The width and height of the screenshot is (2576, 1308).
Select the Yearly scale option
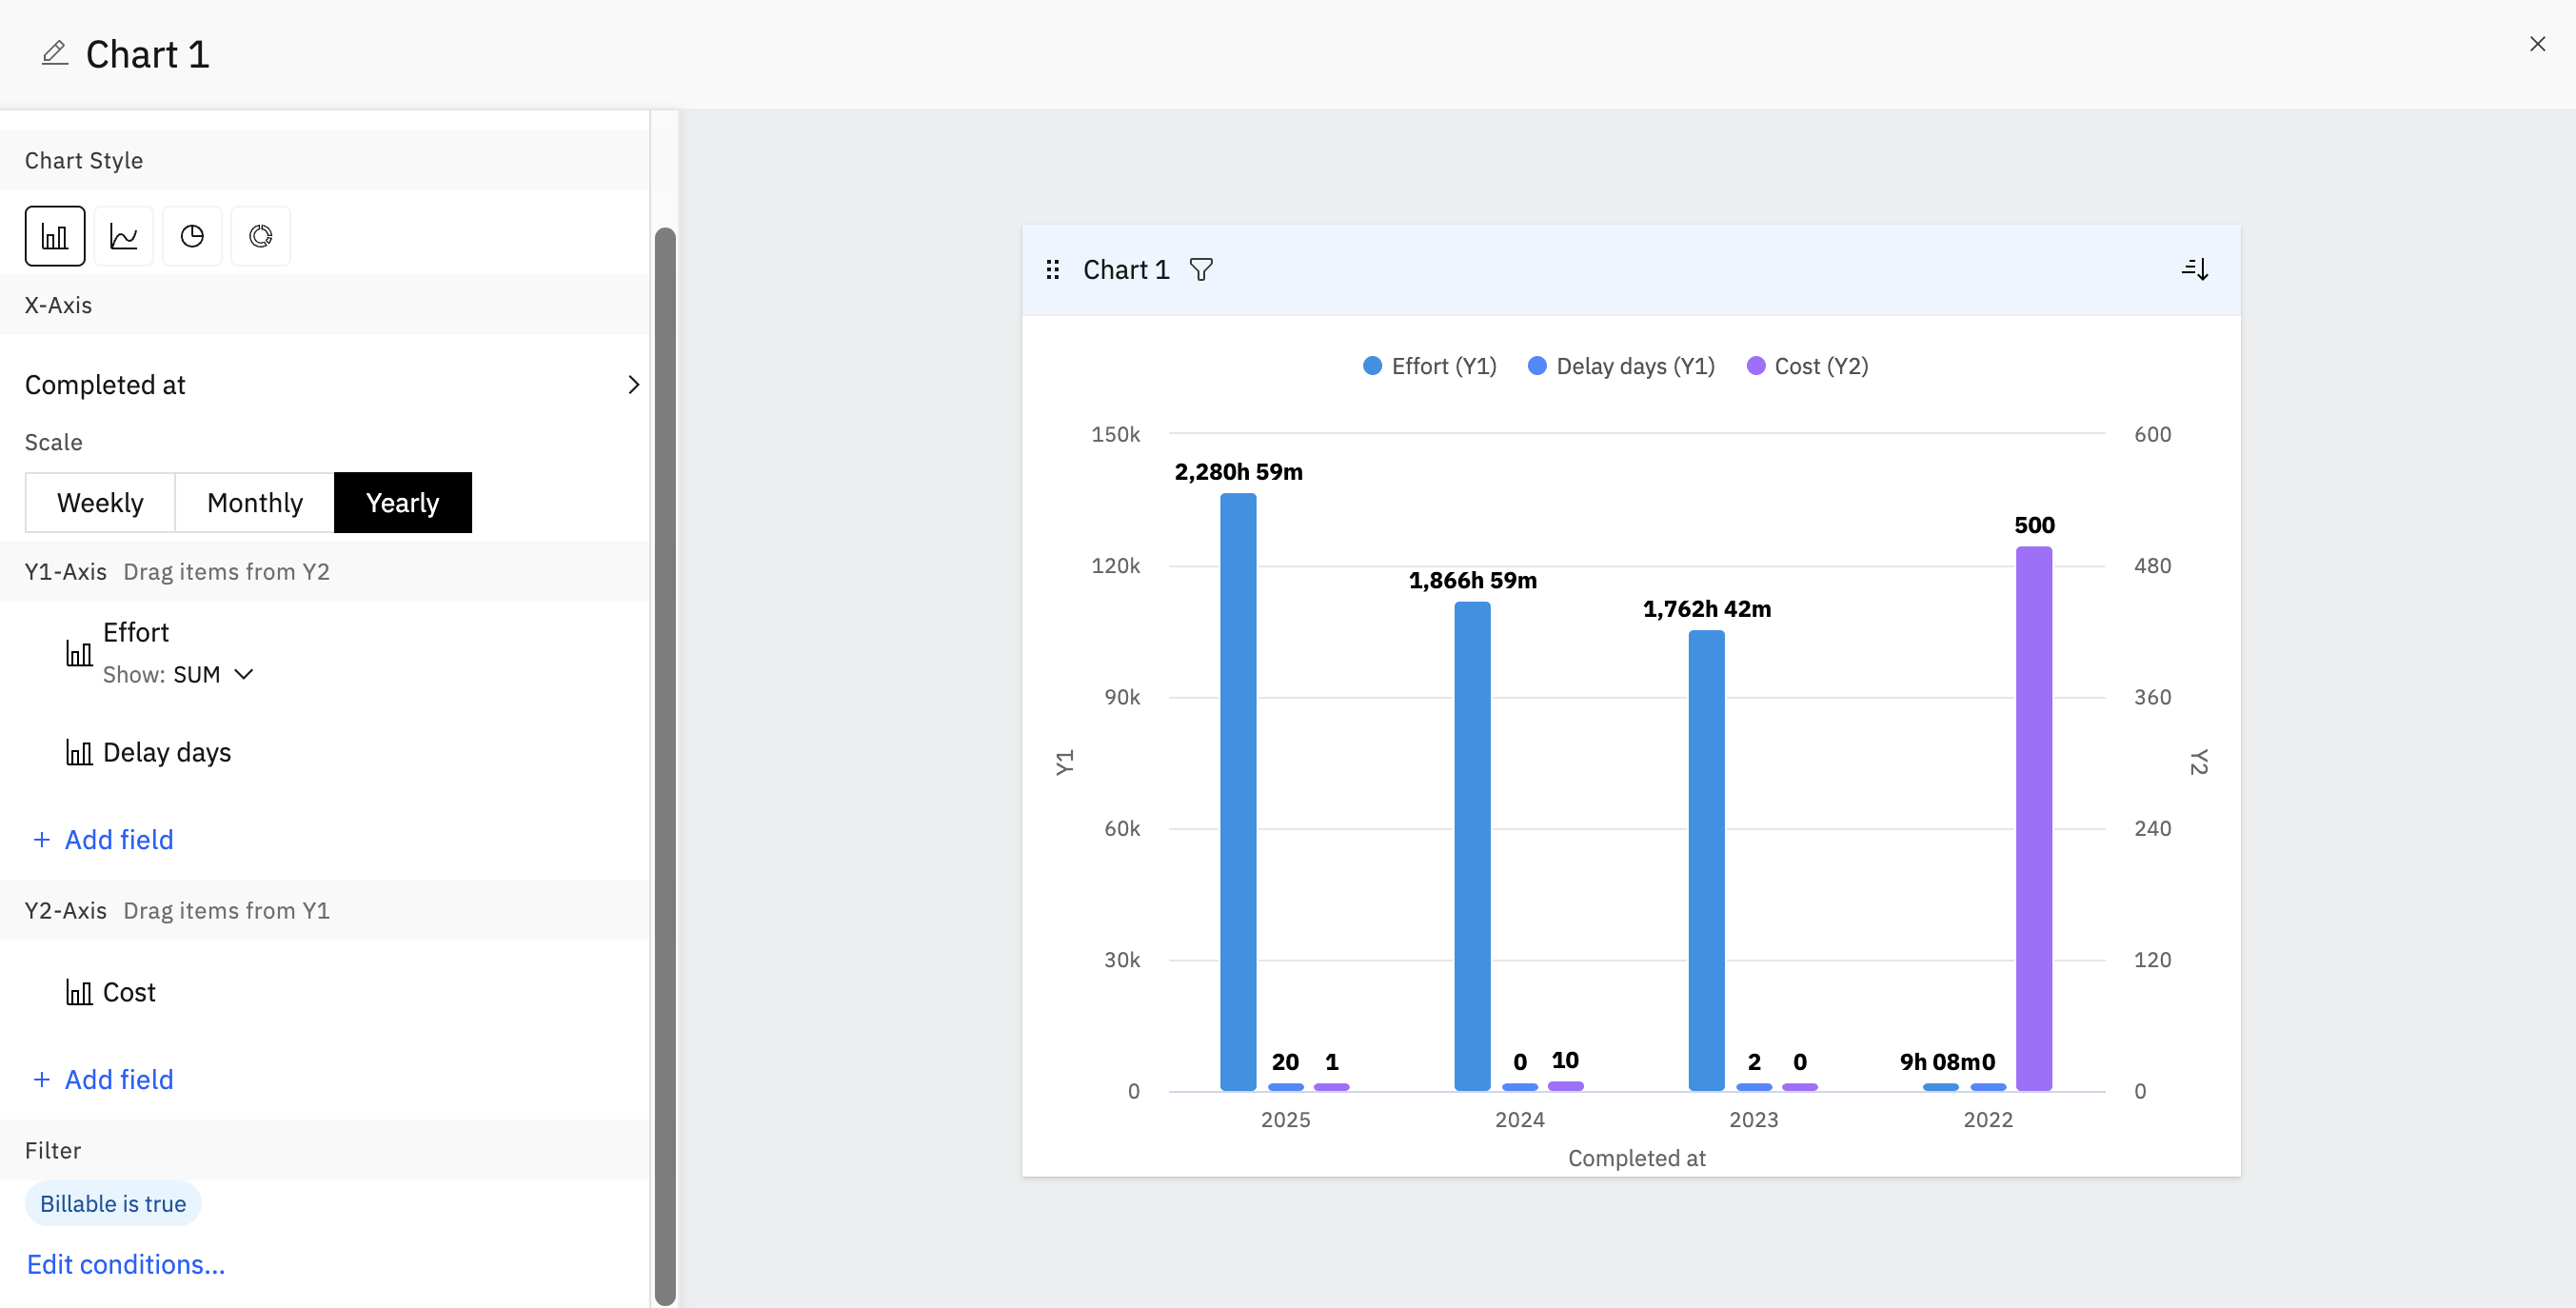pyautogui.click(x=402, y=503)
